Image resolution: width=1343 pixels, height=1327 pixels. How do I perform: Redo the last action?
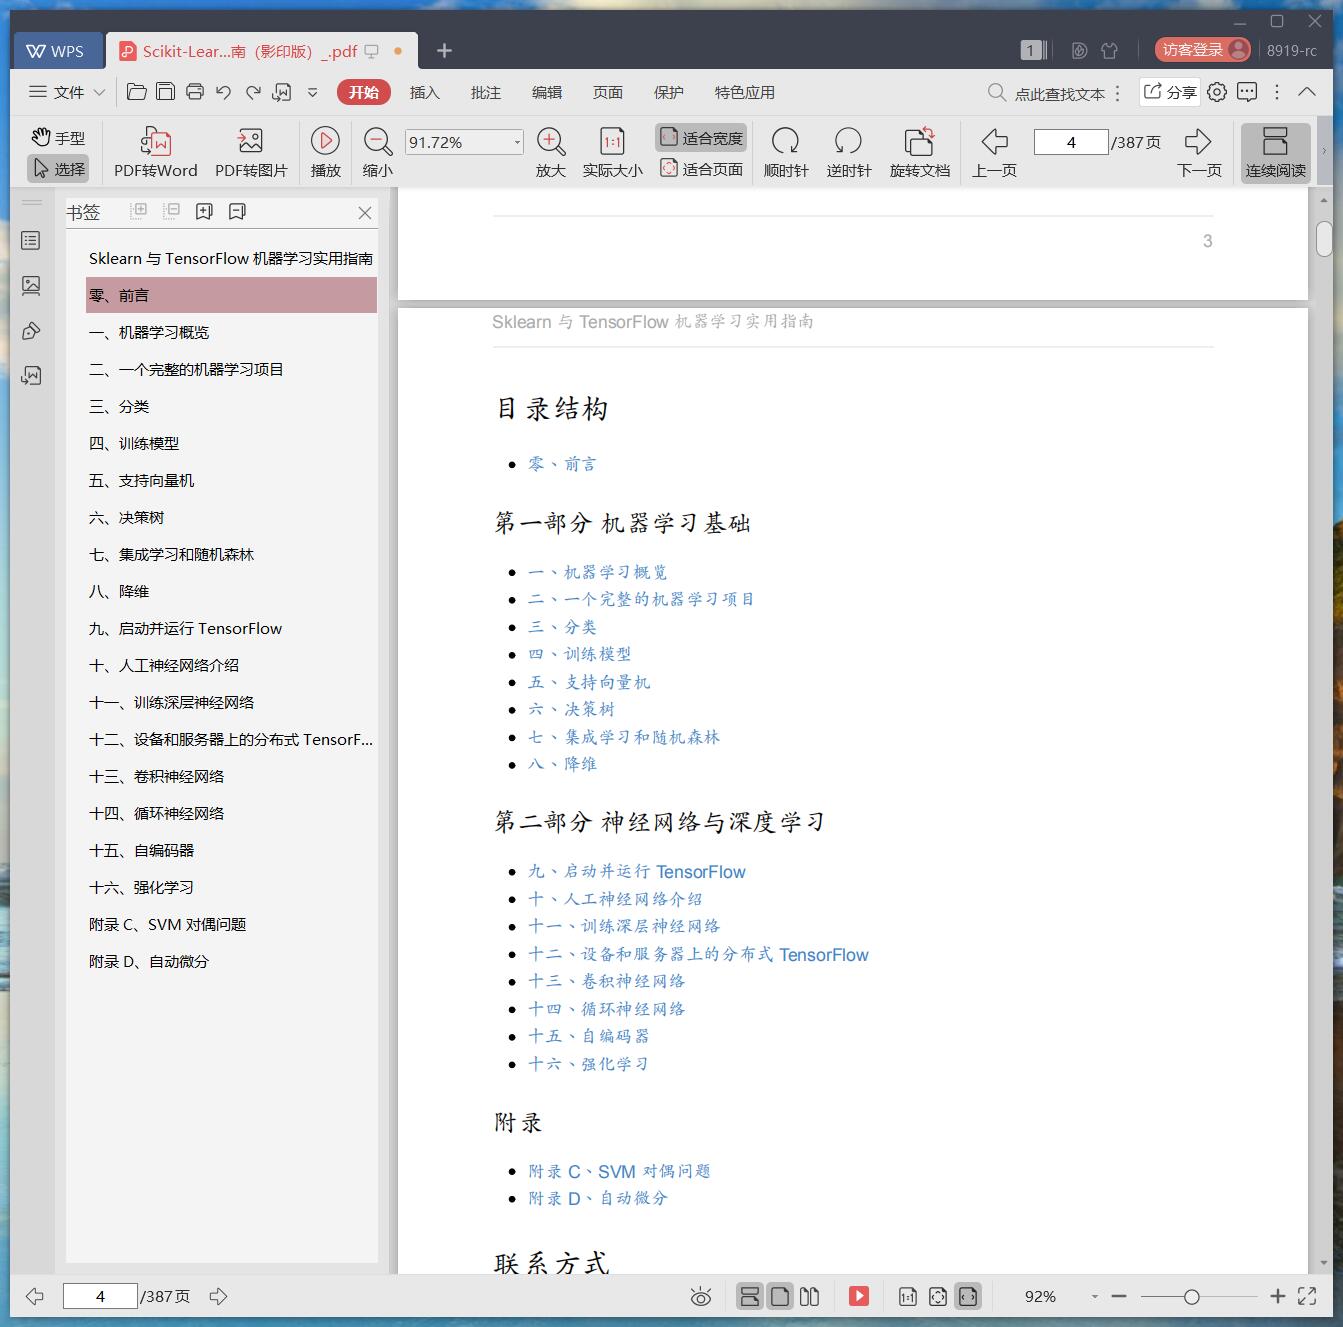tap(253, 92)
